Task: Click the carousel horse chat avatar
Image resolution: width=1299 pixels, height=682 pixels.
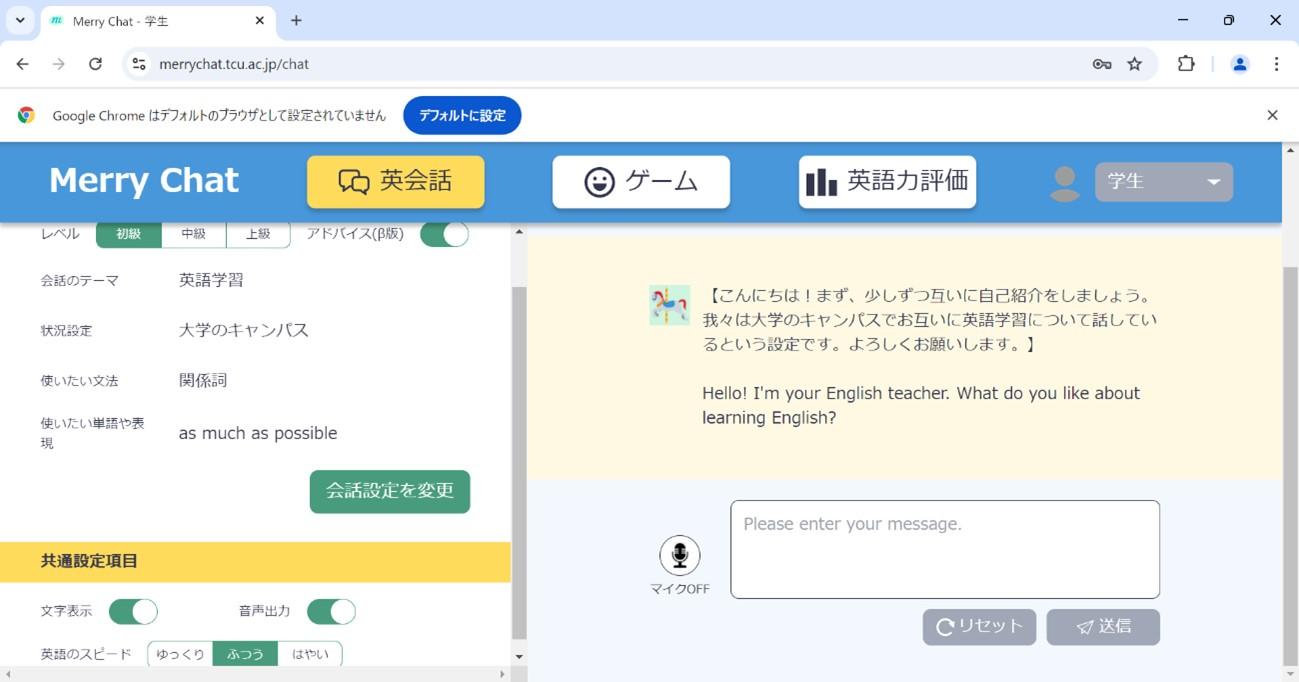Action: 669,306
